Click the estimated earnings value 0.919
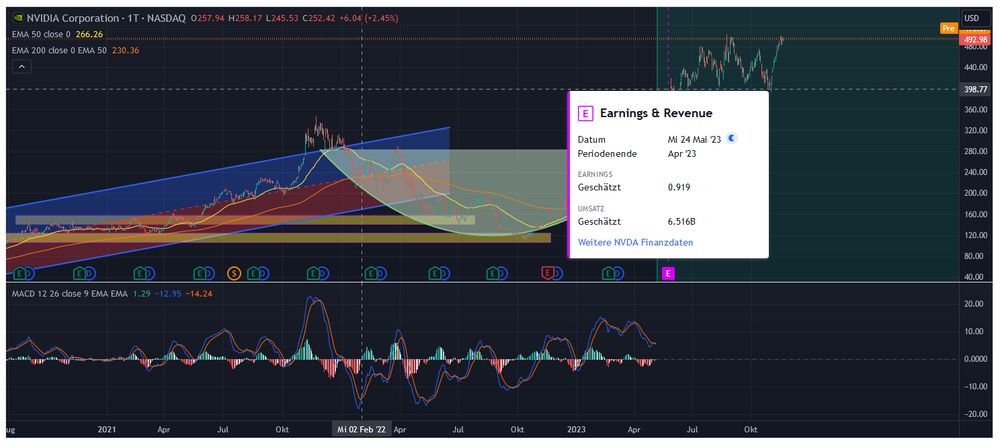This screenshot has height=442, width=1000. pos(679,187)
